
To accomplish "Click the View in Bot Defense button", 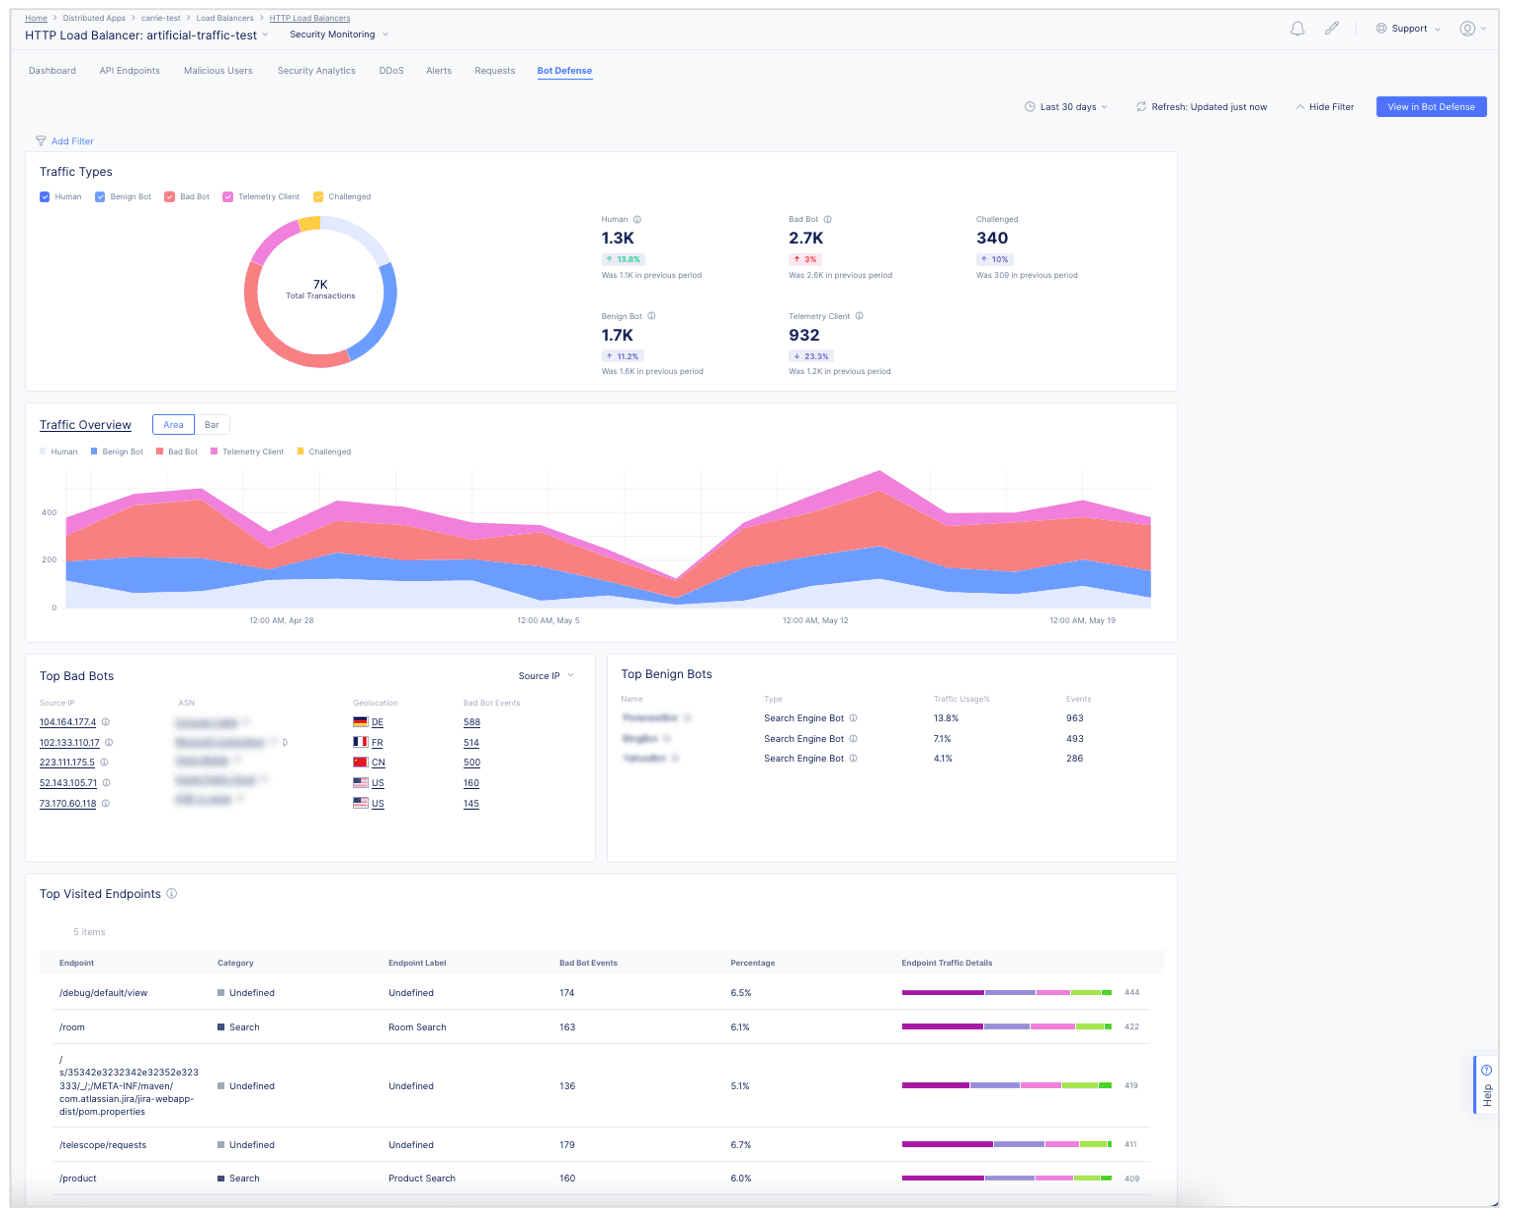I will point(1431,107).
